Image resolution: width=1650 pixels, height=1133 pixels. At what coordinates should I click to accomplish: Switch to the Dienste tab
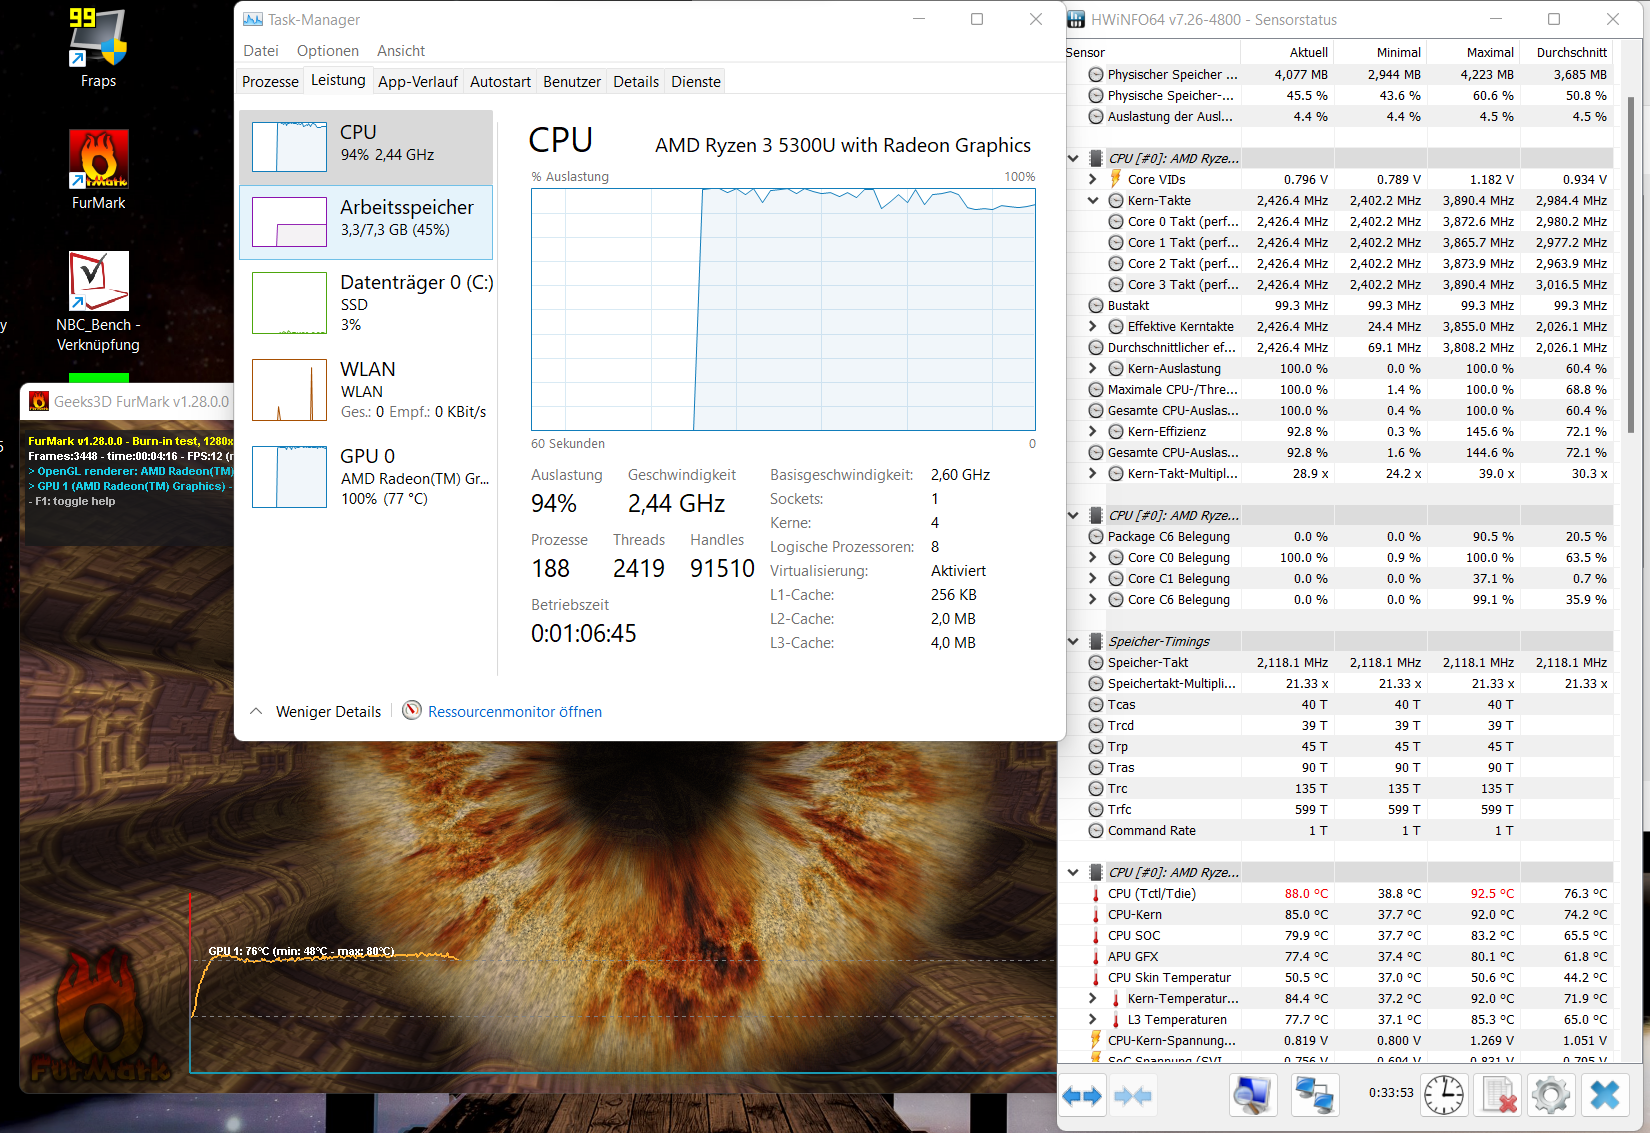(696, 82)
